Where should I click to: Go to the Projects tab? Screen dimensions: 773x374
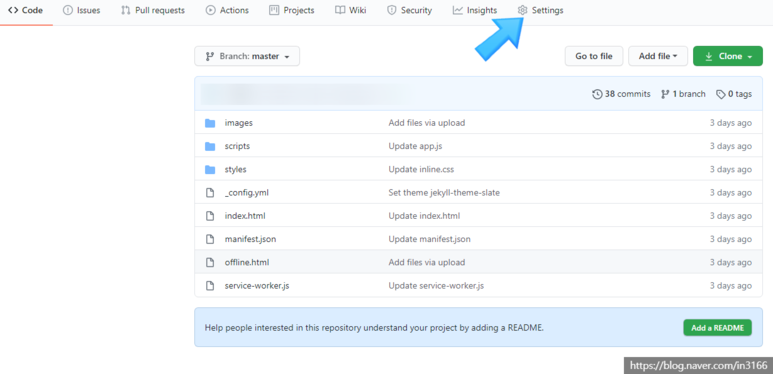click(x=292, y=10)
